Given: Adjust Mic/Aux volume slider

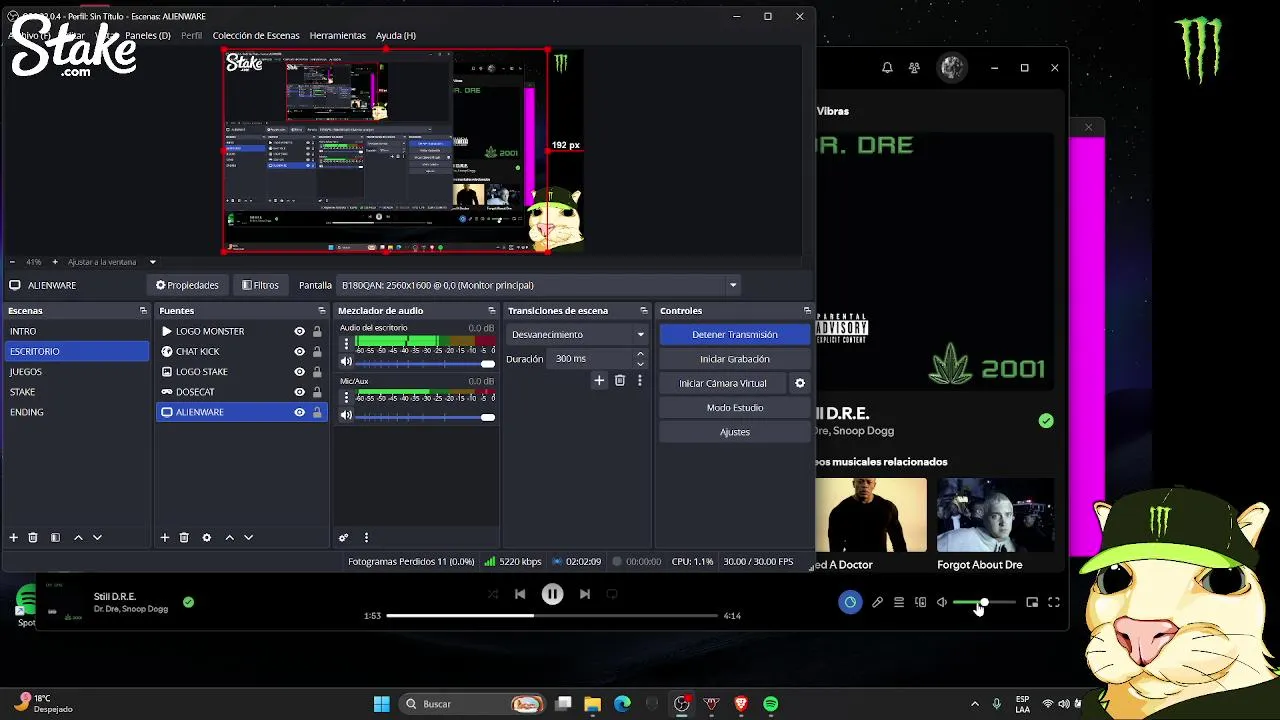Looking at the screenshot, I should (x=425, y=416).
